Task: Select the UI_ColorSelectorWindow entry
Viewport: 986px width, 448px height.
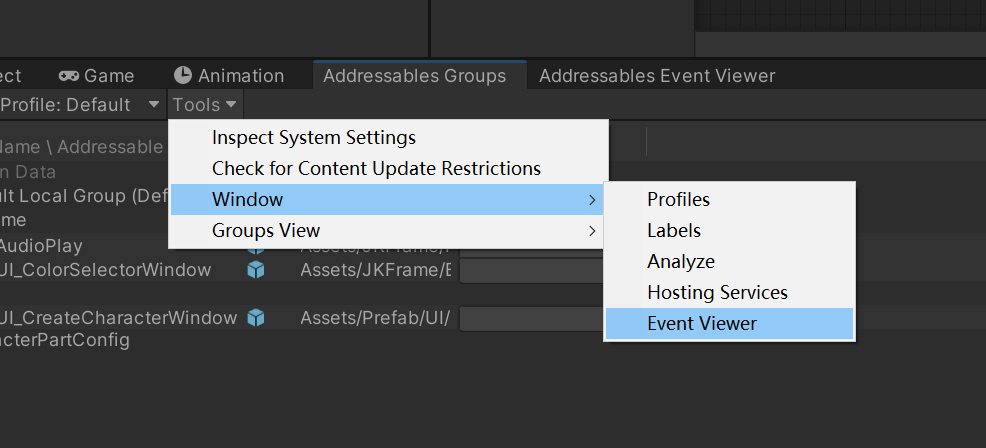Action: coord(105,270)
